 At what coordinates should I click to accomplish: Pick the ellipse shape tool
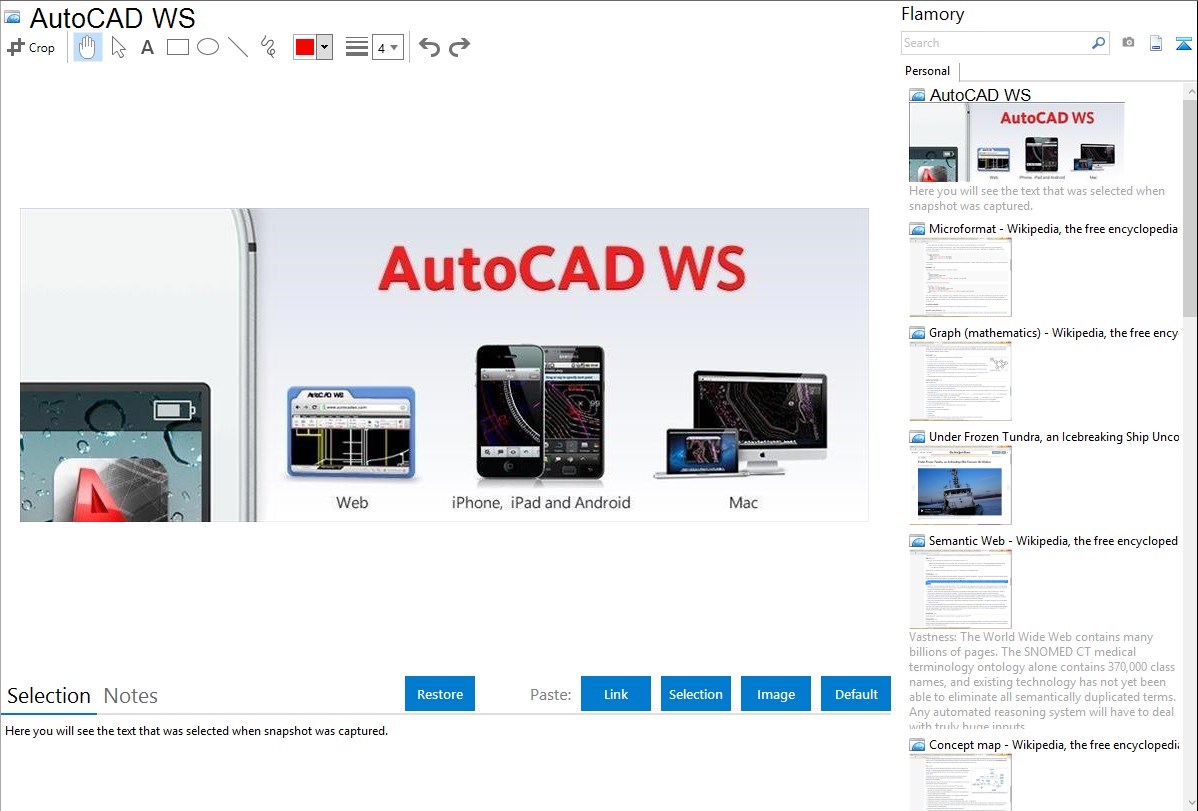click(x=208, y=47)
